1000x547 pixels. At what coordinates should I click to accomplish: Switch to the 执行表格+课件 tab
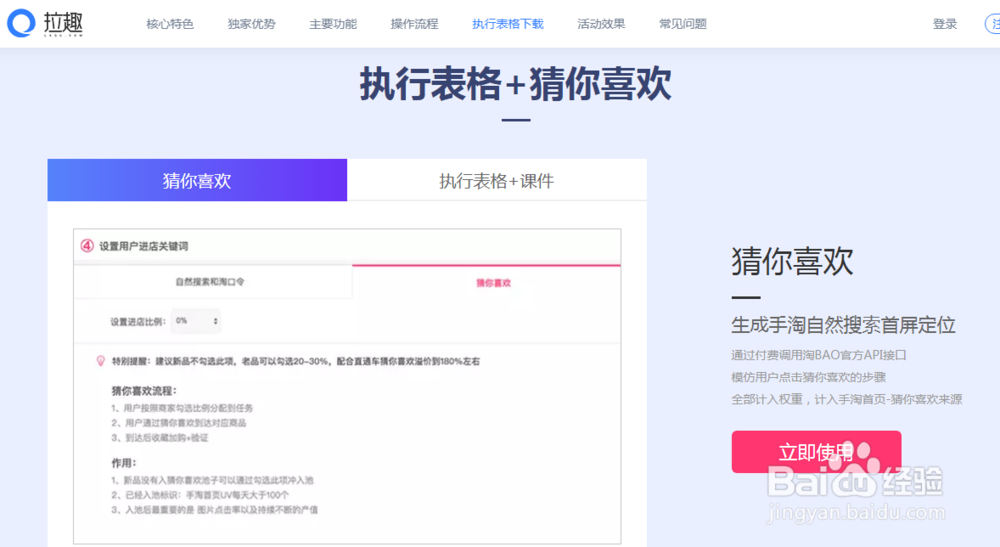point(497,180)
